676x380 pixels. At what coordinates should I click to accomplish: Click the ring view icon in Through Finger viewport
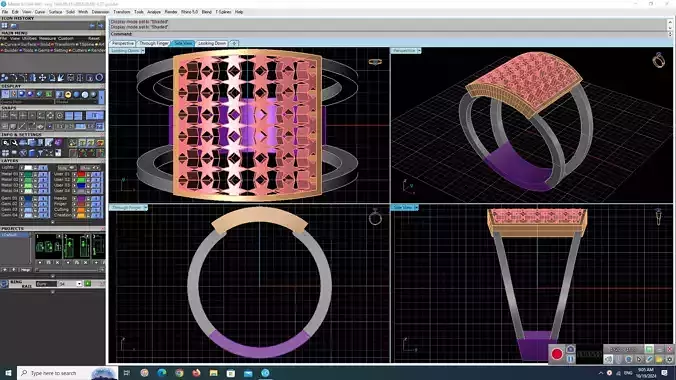[375, 217]
